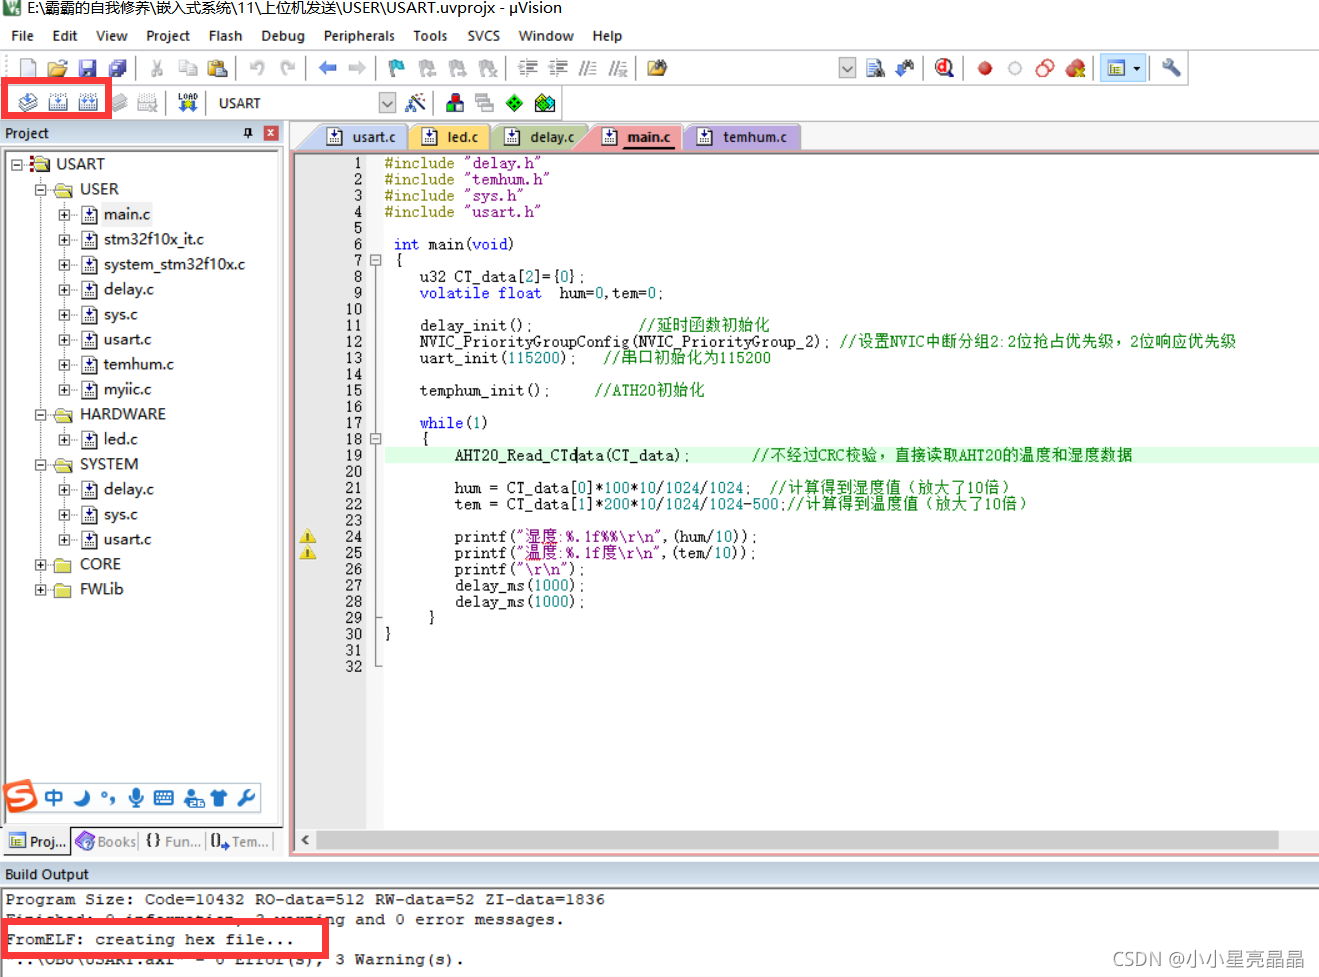Toggle Sogou voice input microphone
The image size is (1319, 977).
click(x=136, y=797)
